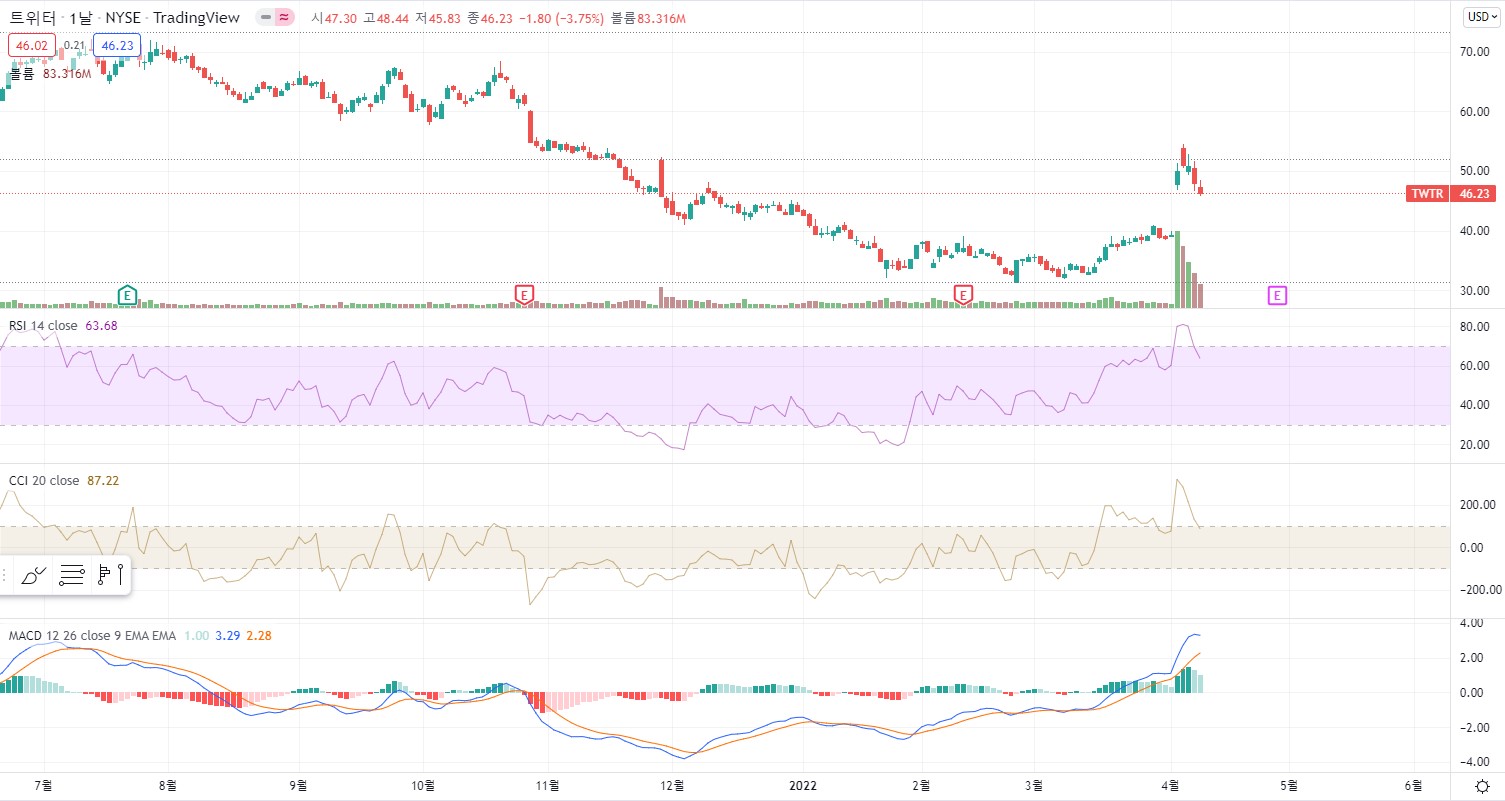1505x801 pixels.
Task: Grab the floating drawing toolbar's dotted handle
Action: [x=6, y=575]
